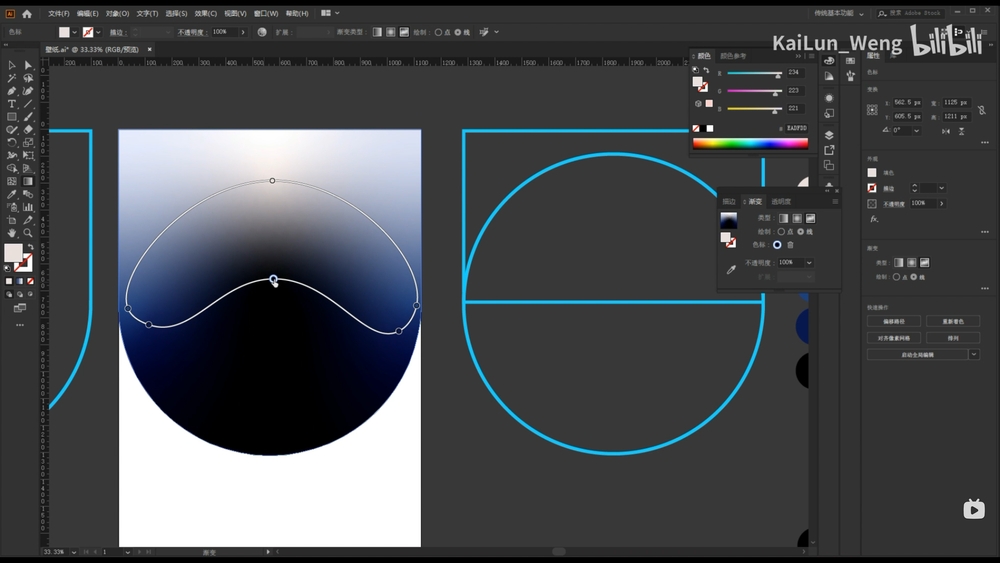This screenshot has width=1000, height=563.
Task: Swap fill and stroke in the toolbox
Action: click(30, 247)
